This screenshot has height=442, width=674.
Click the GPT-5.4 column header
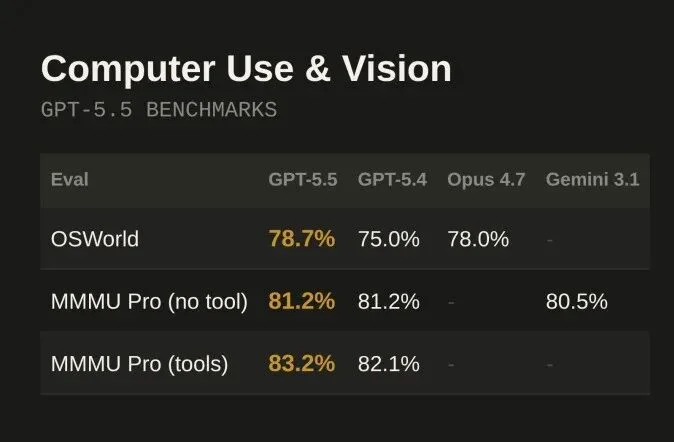point(392,180)
